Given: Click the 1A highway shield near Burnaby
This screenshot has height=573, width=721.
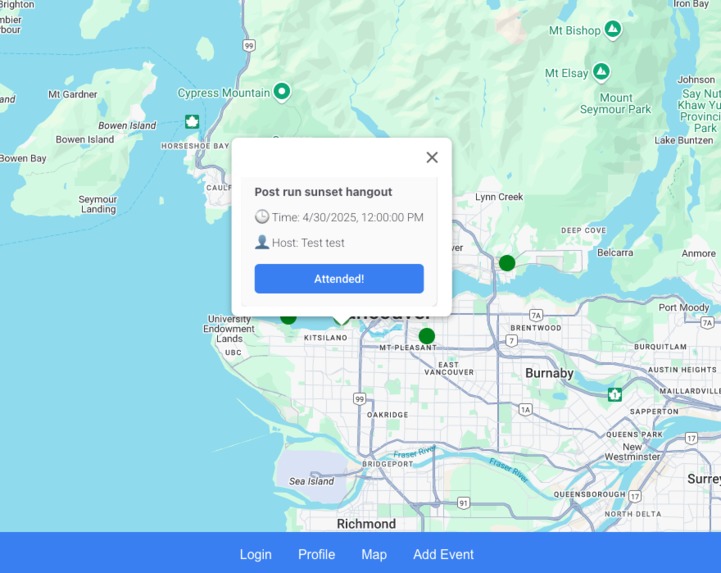Looking at the screenshot, I should [x=525, y=409].
